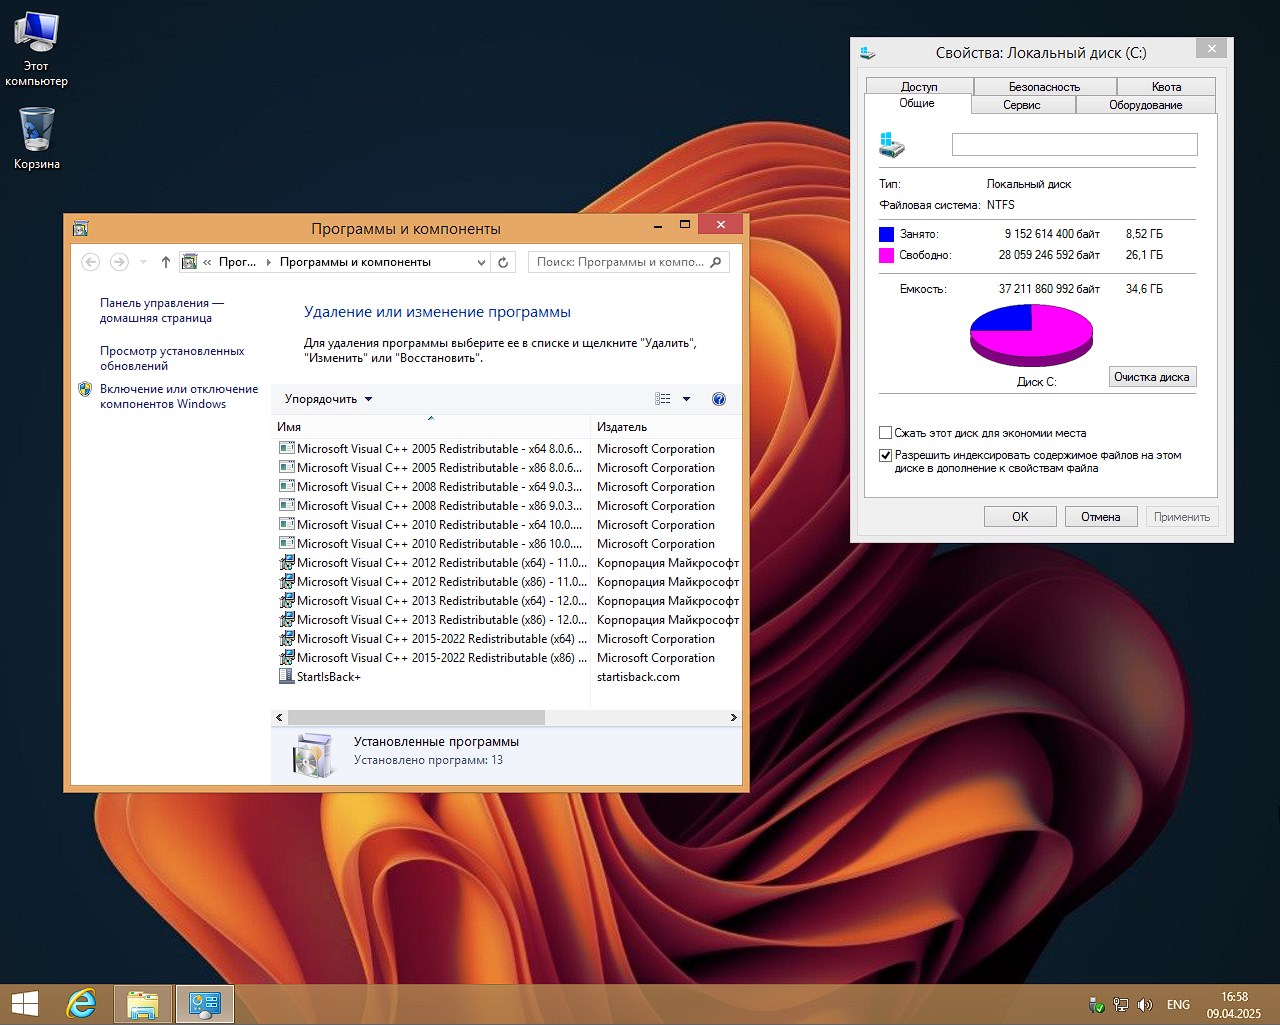
Task: Open the Windows Start button
Action: point(24,1003)
